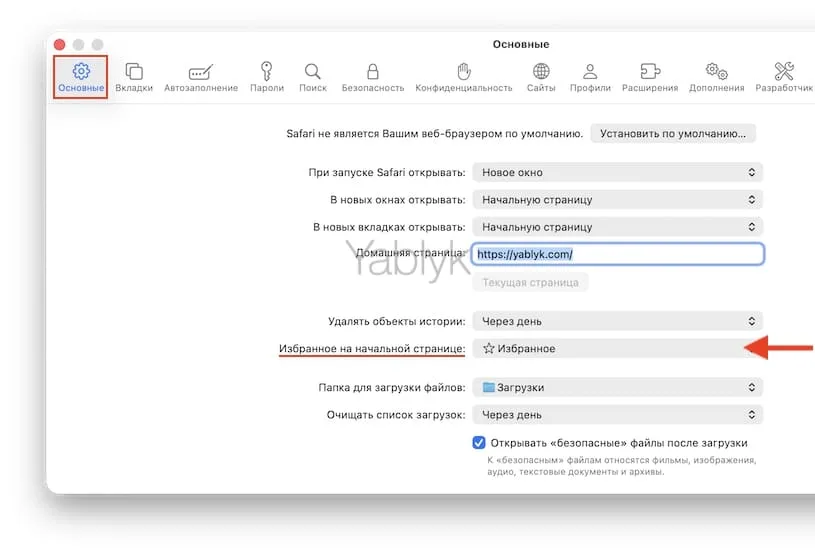Image resolution: width=815 pixels, height=555 pixels.
Task: Click the «К «безопасным» файлам относятся» note
Action: point(622,466)
